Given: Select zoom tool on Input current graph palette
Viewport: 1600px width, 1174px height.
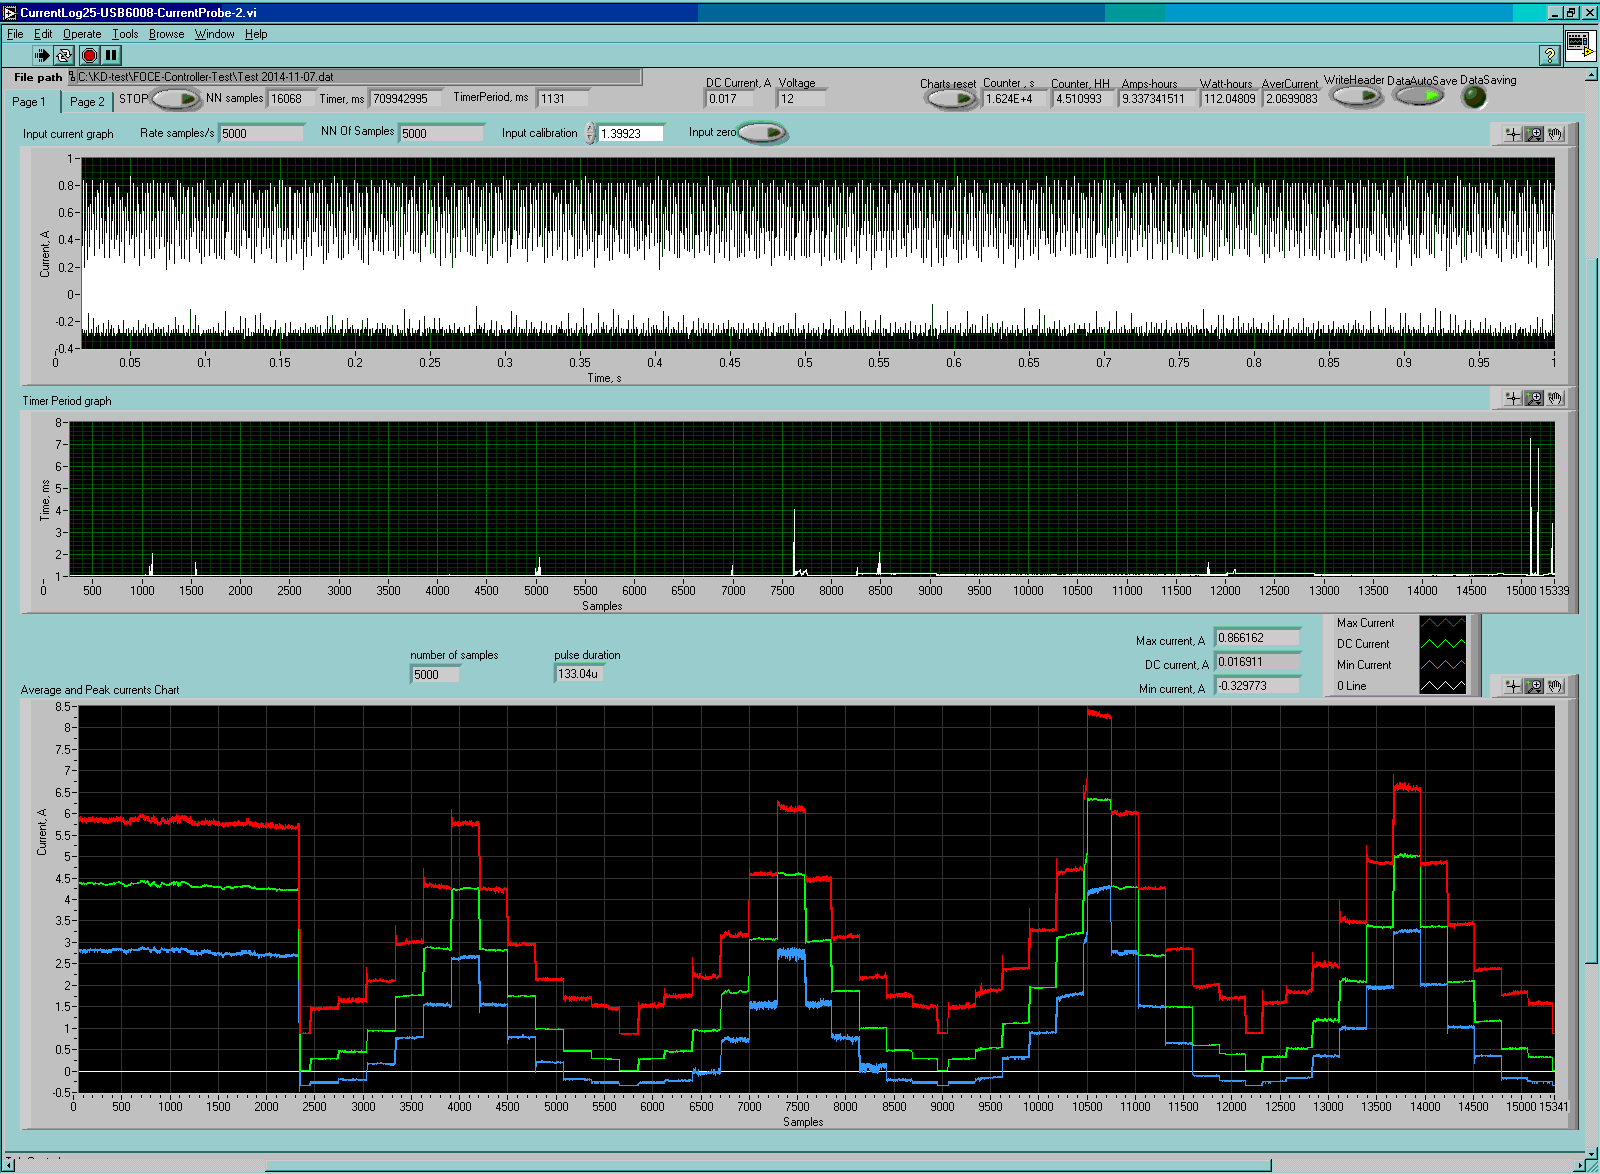Looking at the screenshot, I should [x=1534, y=134].
